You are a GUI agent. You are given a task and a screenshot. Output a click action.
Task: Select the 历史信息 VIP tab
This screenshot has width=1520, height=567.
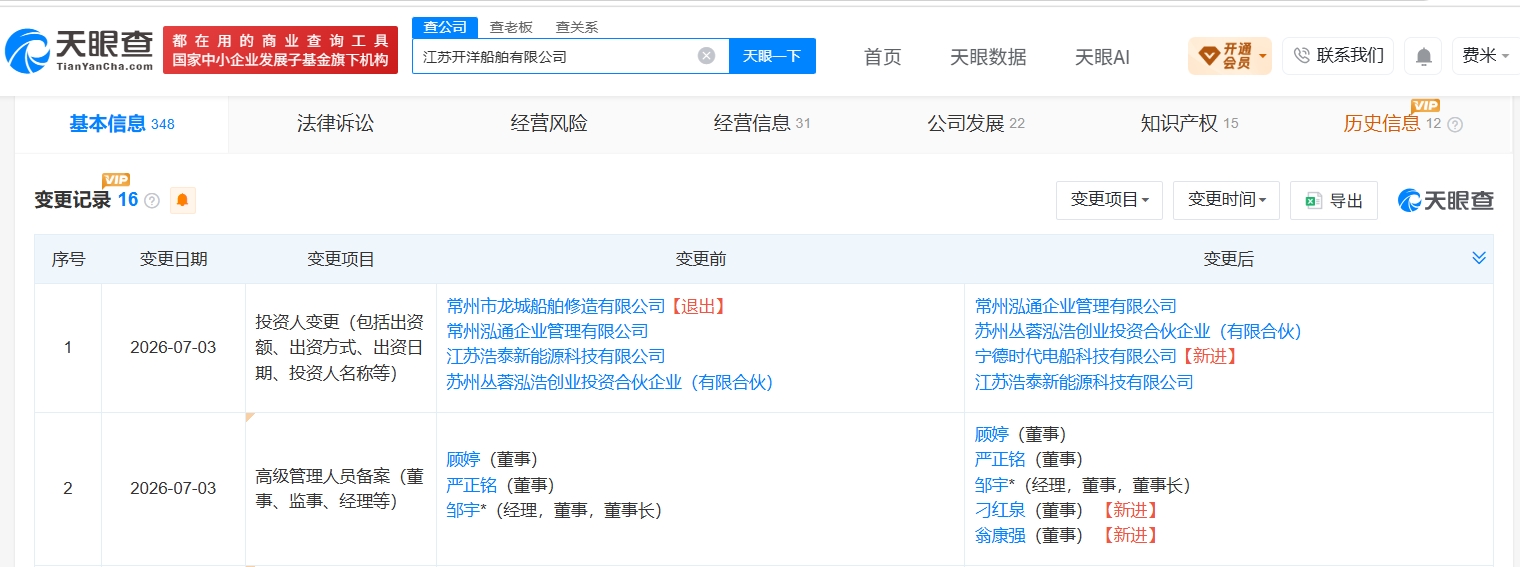coord(1392,123)
